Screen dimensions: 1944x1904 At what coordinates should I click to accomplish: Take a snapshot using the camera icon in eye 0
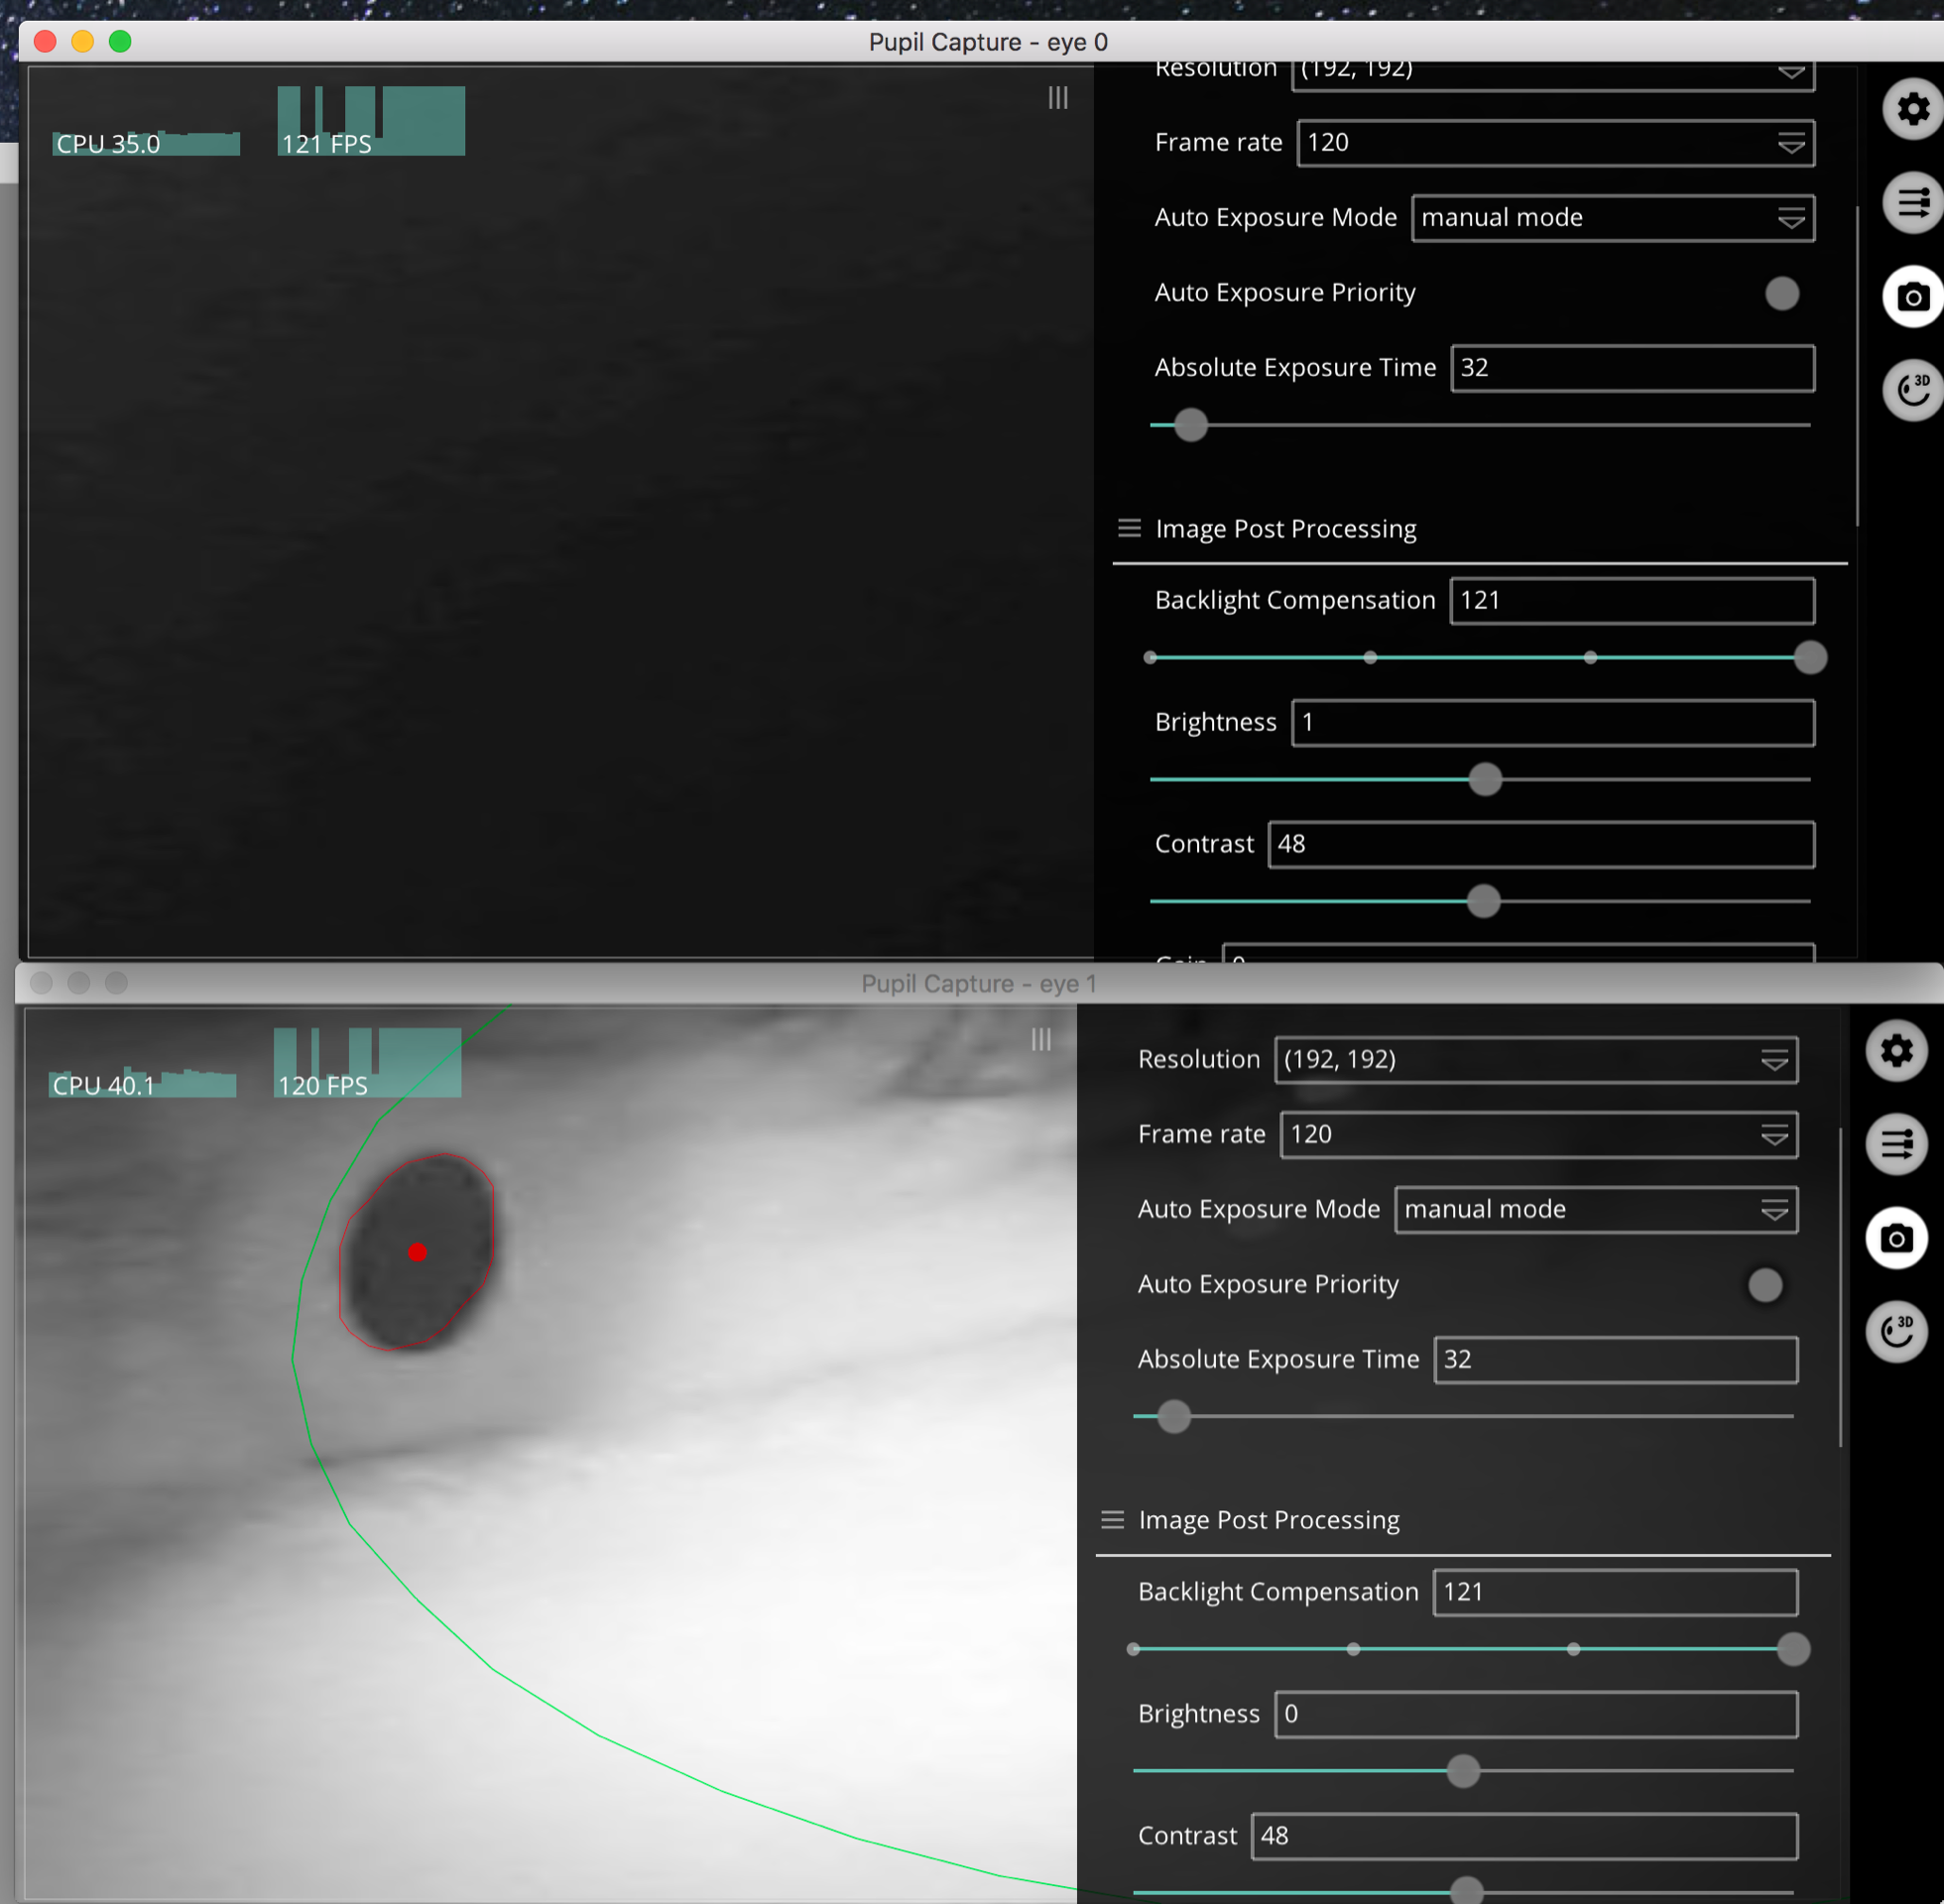point(1912,296)
